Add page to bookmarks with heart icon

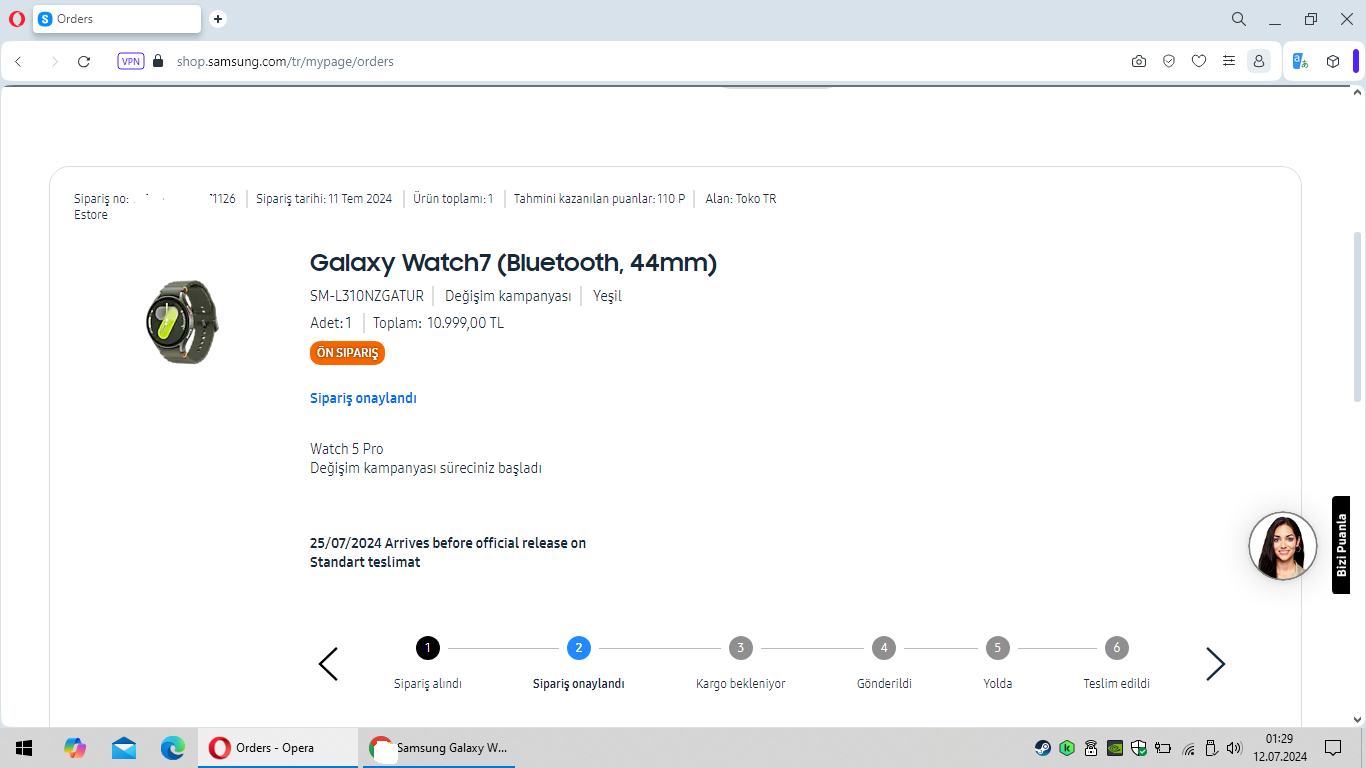[1199, 61]
